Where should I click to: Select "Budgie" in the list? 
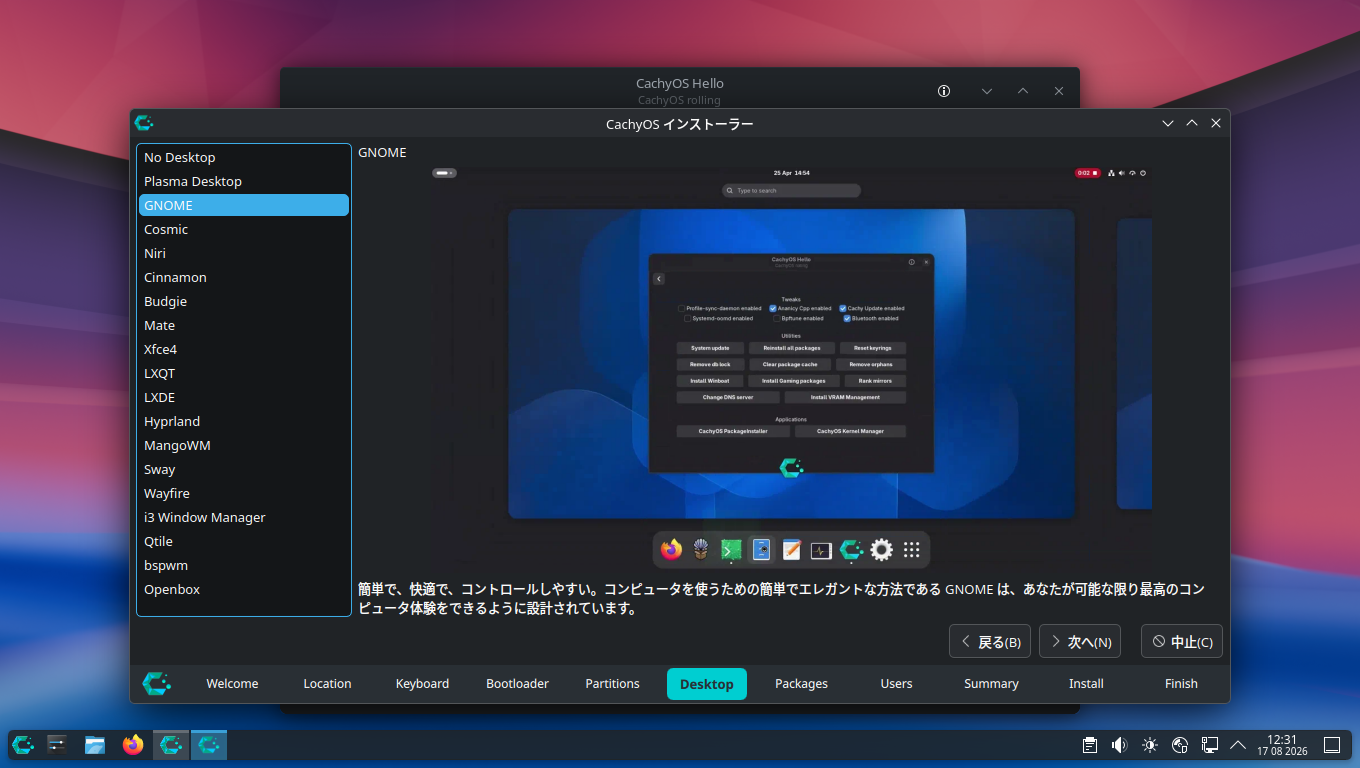pos(244,301)
